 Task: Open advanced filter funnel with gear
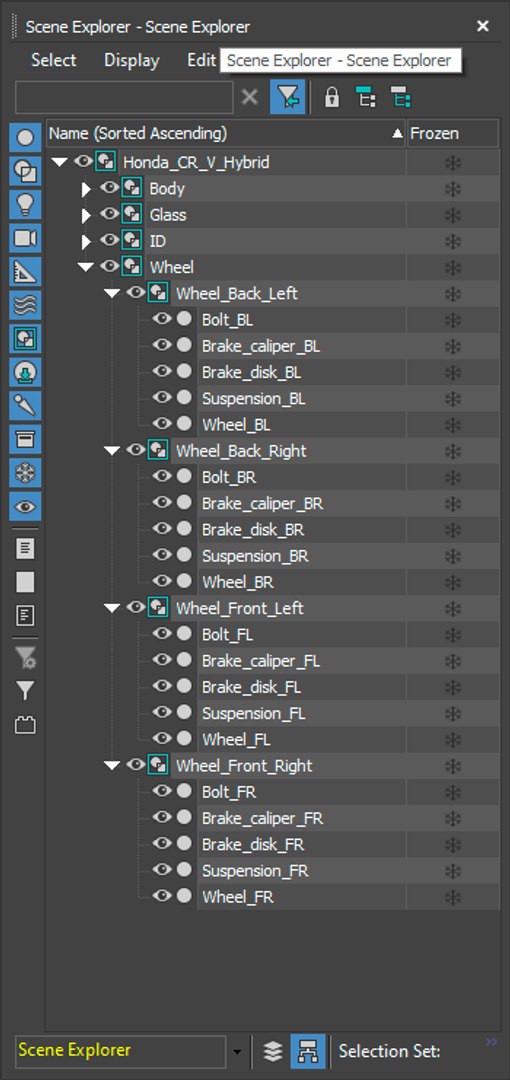(x=26, y=658)
